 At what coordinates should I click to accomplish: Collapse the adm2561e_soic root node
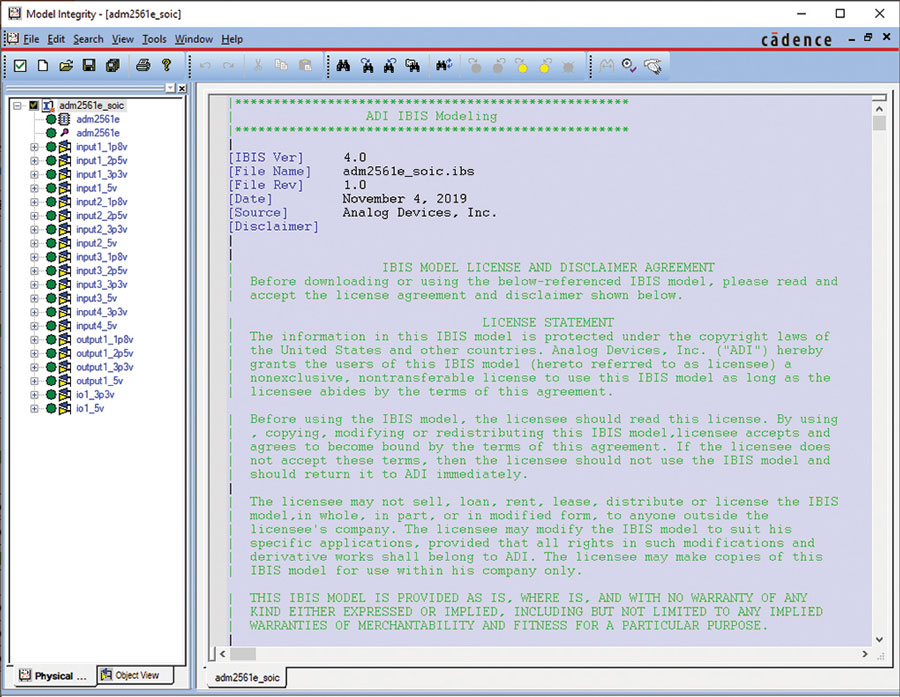click(x=18, y=105)
